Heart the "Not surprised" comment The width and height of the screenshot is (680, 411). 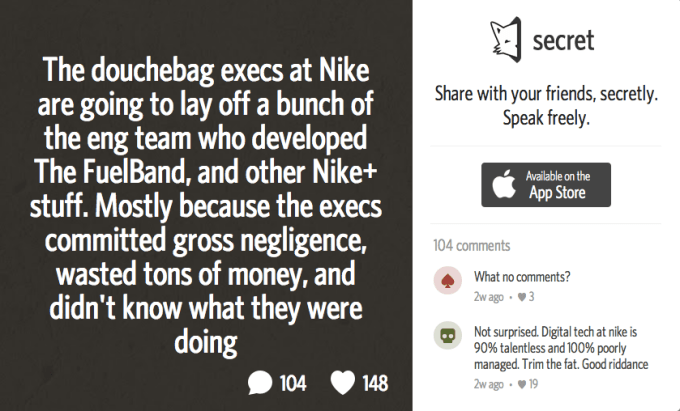[521, 383]
